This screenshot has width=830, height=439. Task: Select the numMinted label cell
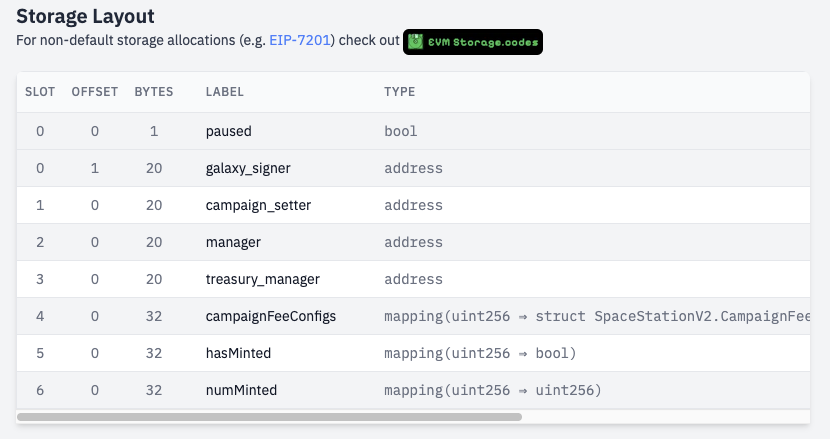(241, 390)
